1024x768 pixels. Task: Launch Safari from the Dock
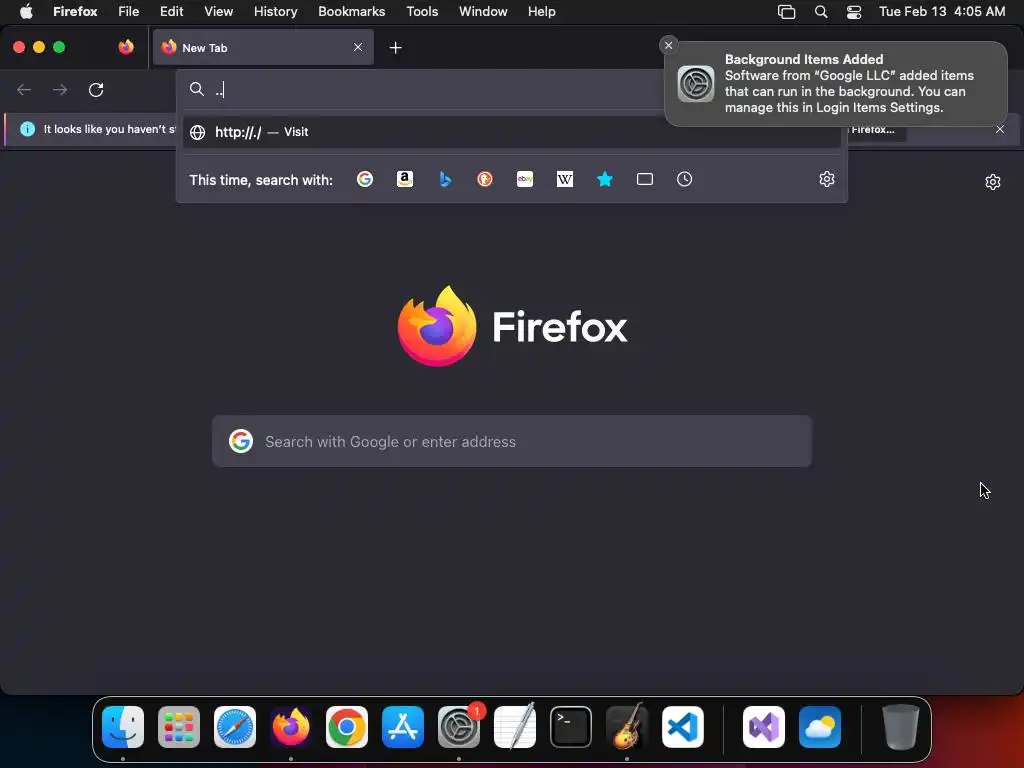point(235,727)
